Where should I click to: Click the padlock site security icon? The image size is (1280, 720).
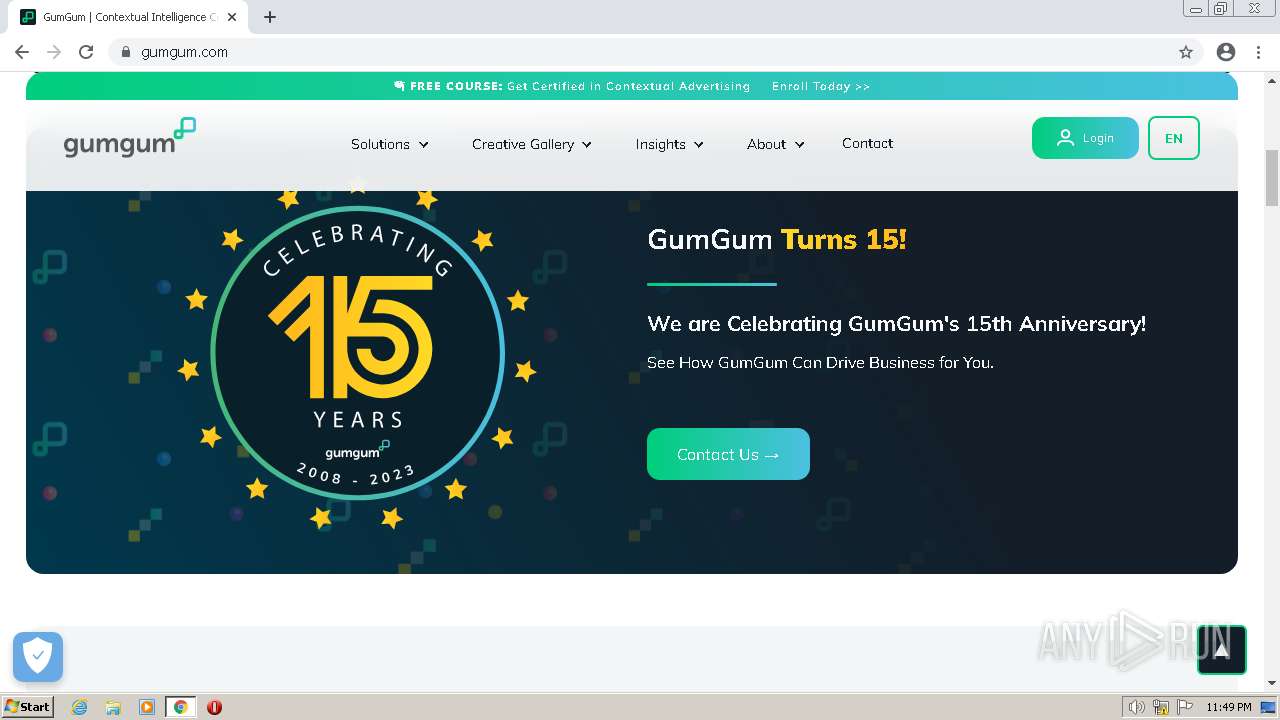pos(125,52)
